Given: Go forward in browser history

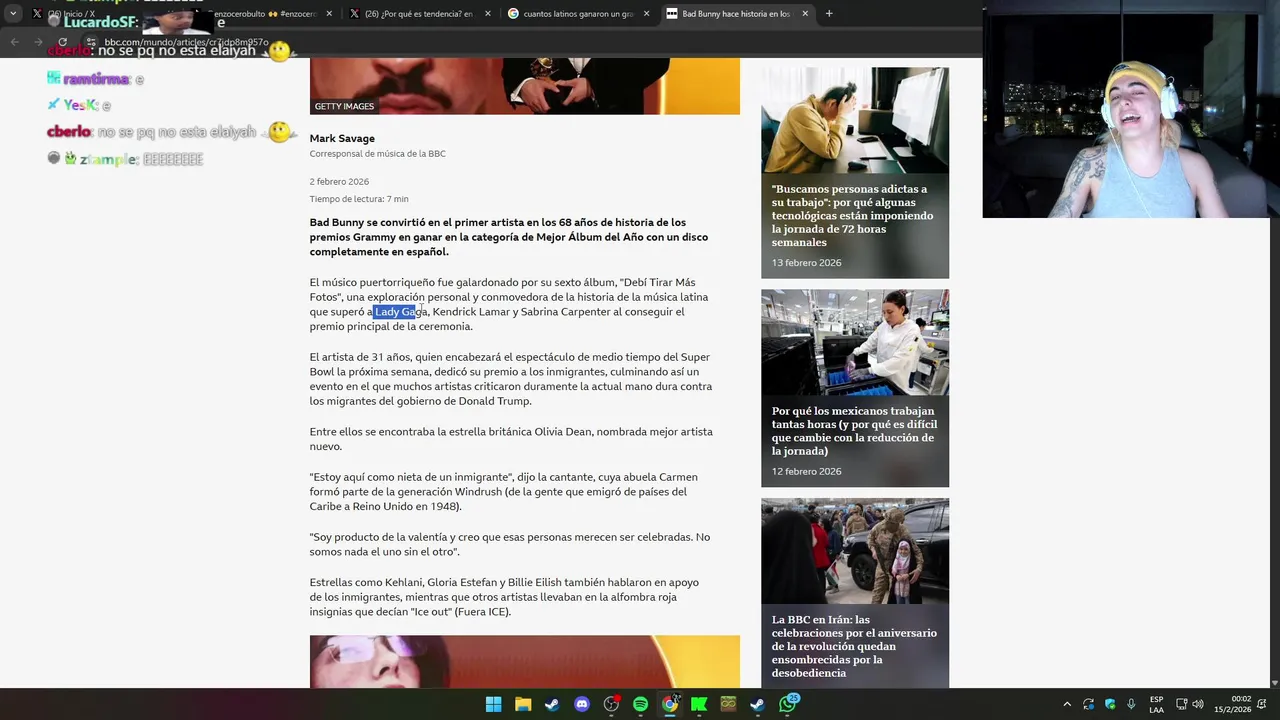Looking at the screenshot, I should 38,42.
